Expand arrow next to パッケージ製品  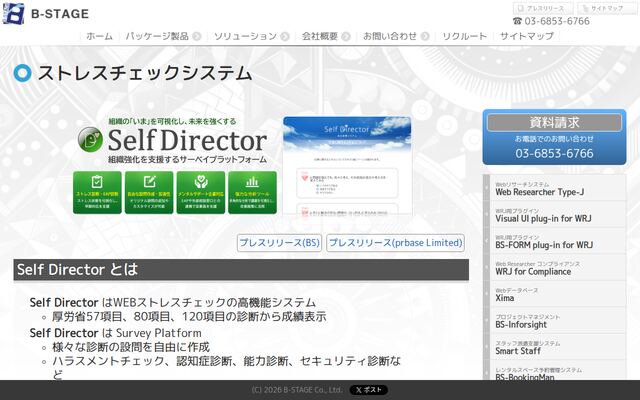click(197, 36)
